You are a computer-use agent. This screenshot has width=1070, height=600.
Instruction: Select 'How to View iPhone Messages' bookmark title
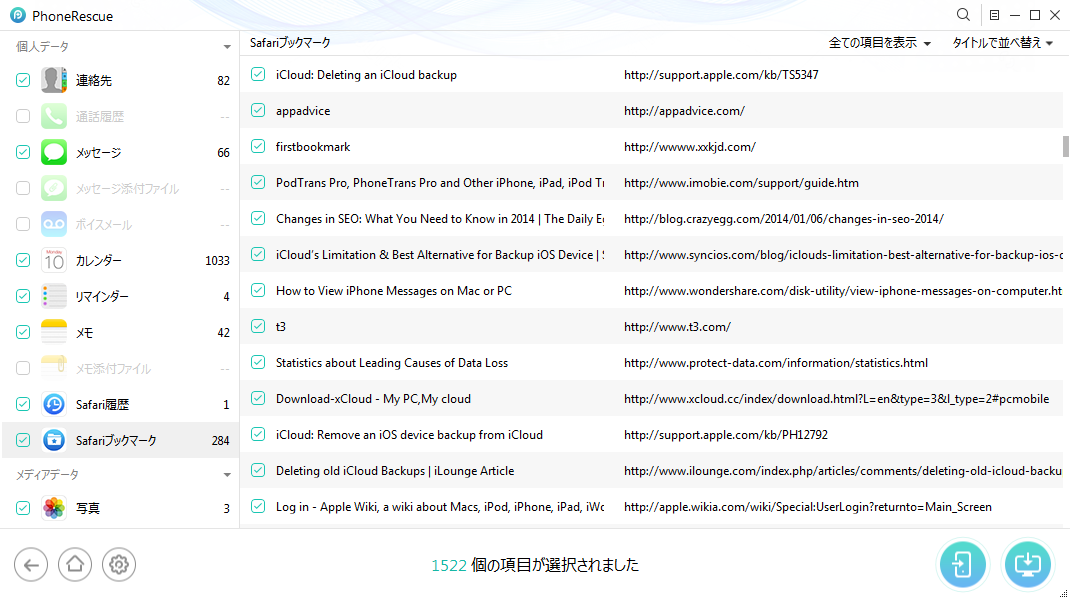[x=394, y=291]
